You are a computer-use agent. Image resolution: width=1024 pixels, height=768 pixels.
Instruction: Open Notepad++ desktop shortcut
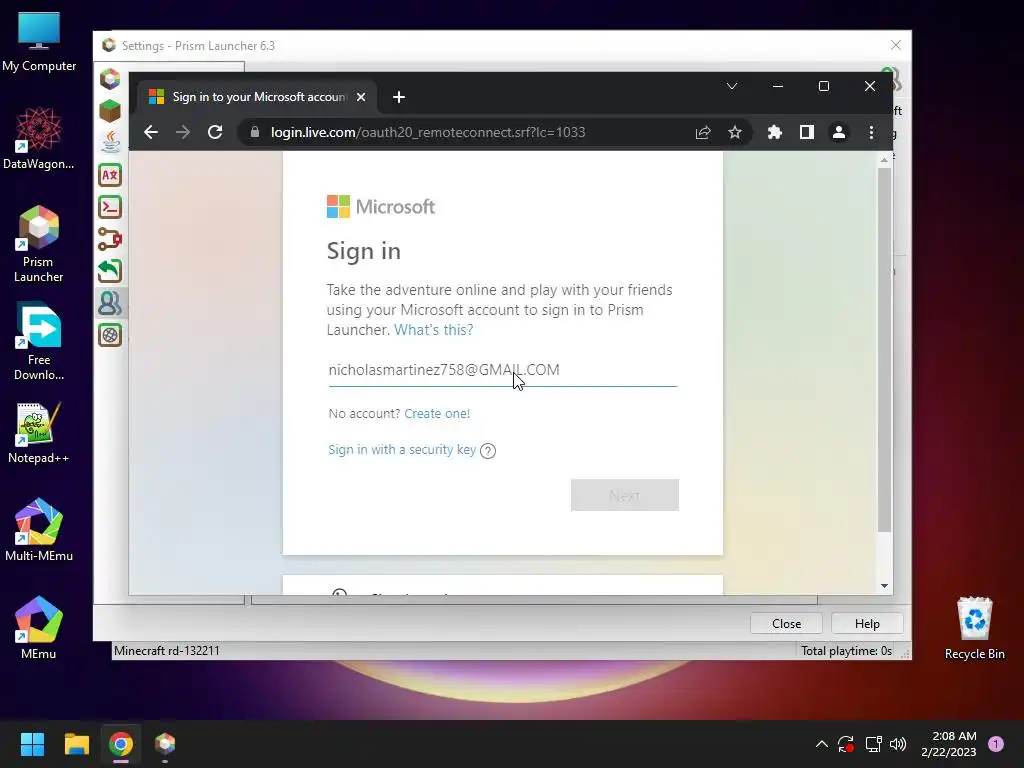coord(39,432)
